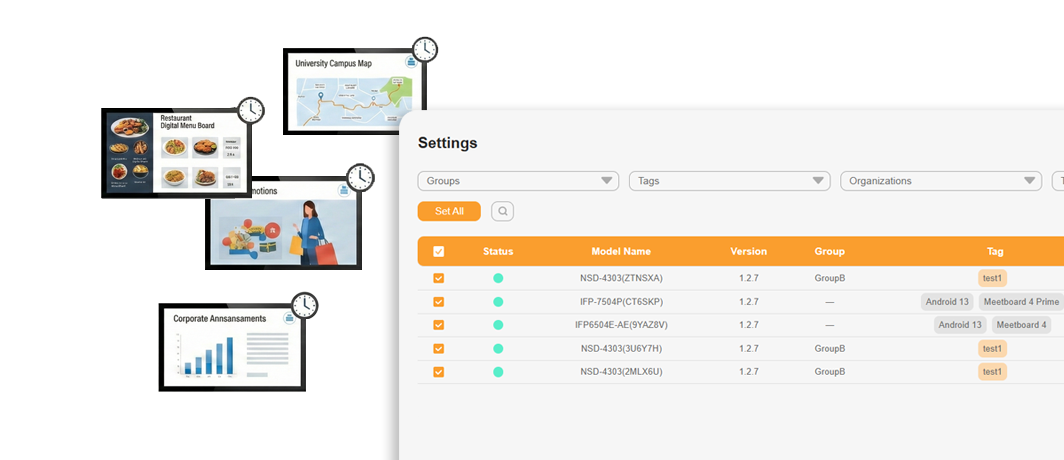This screenshot has height=460, width=1064.
Task: Click the clock icon on Restaurant Digital Menu Board
Action: click(x=250, y=110)
